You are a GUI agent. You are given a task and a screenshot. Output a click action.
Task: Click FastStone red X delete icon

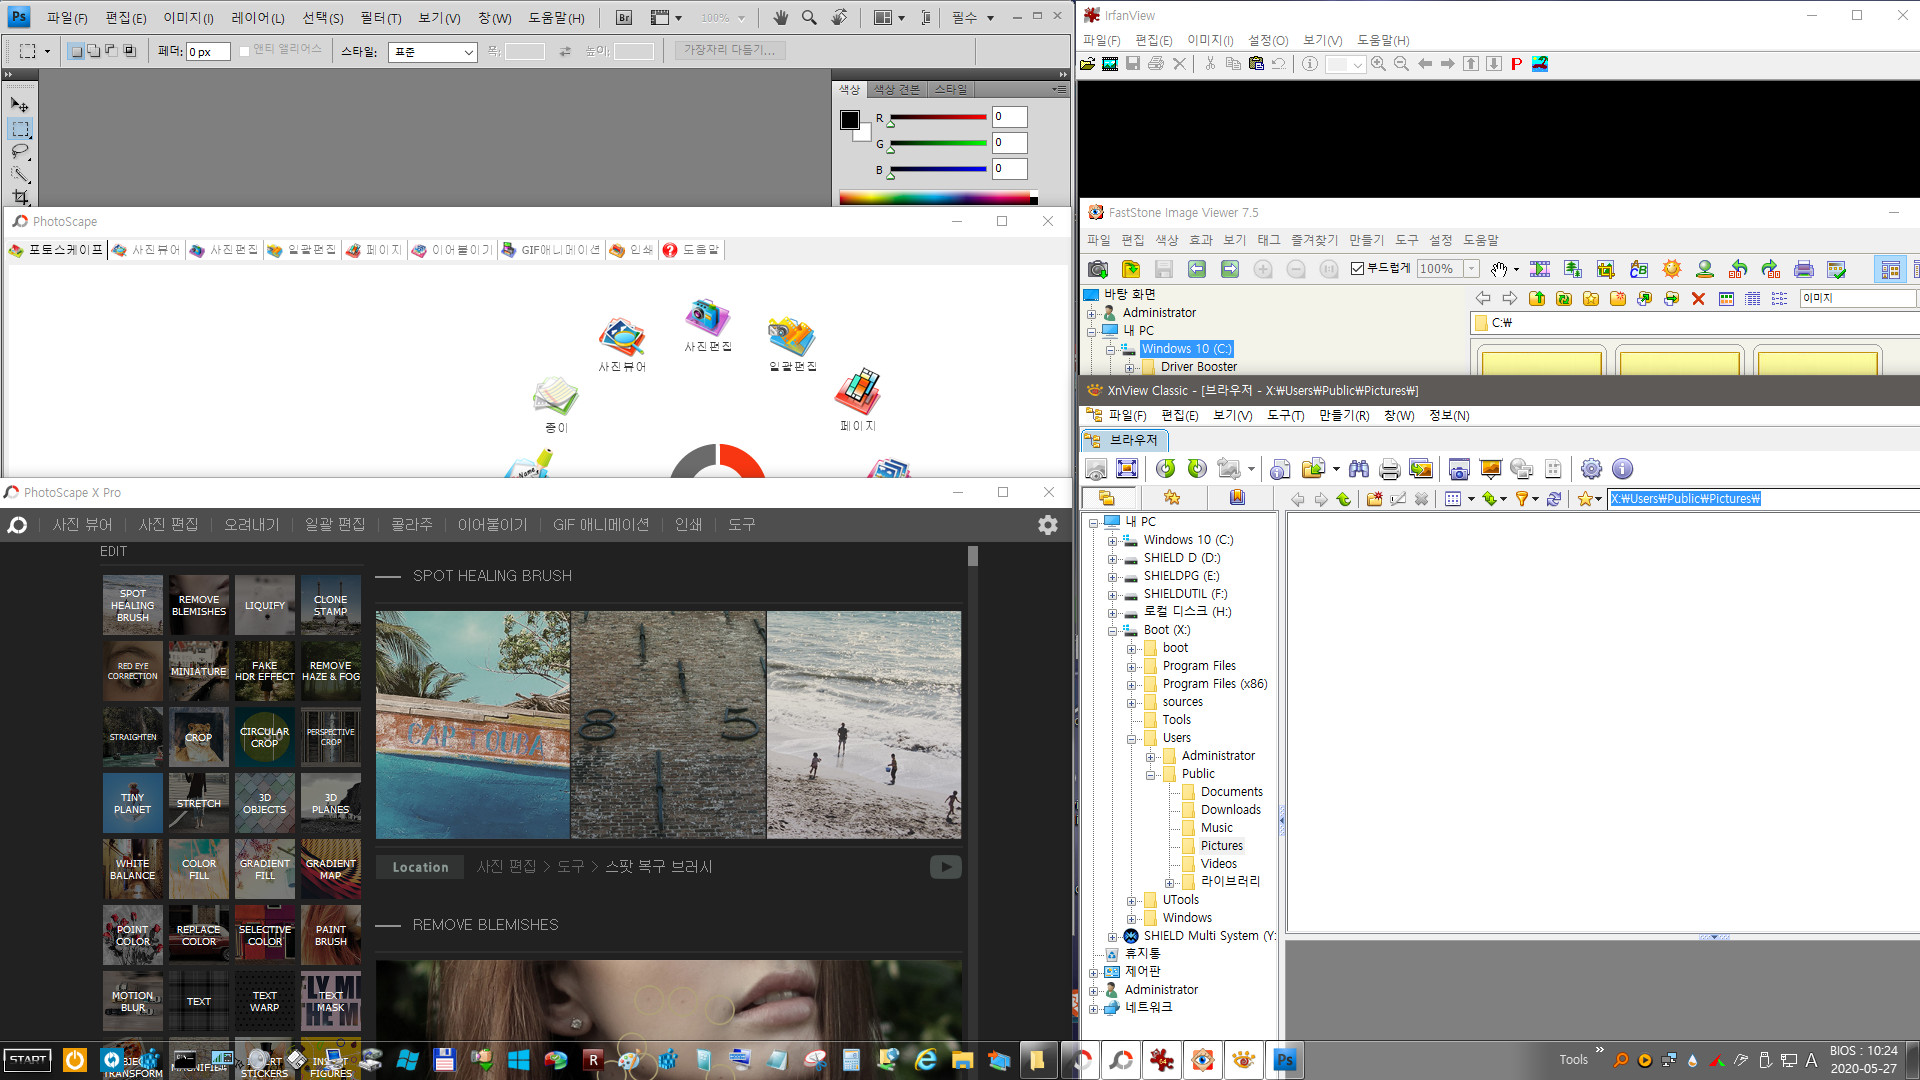coord(1698,298)
